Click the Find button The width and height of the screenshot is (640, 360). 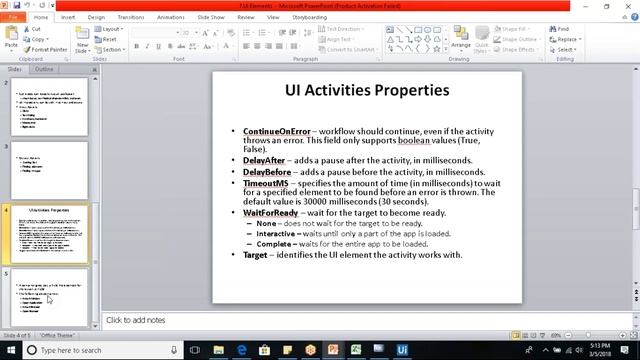pyautogui.click(x=559, y=29)
